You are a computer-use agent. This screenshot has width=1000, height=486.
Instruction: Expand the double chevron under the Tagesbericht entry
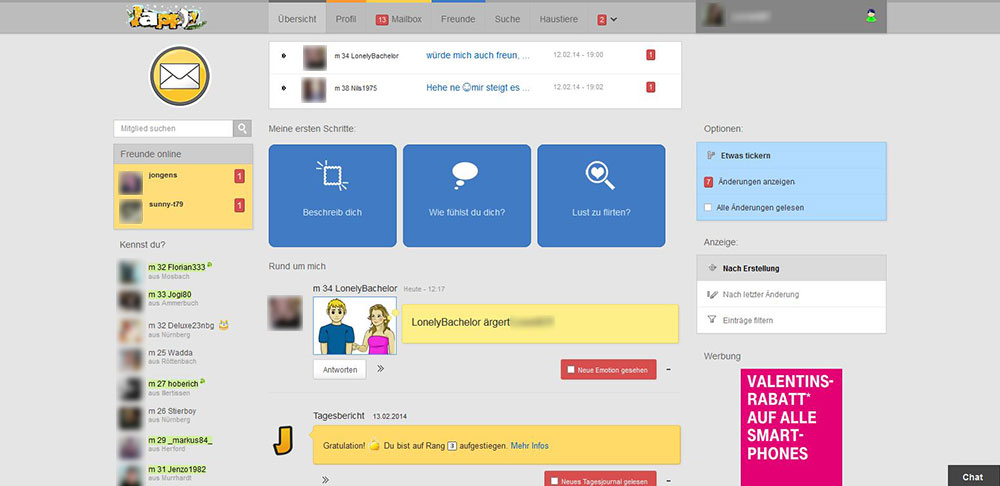tap(325, 480)
